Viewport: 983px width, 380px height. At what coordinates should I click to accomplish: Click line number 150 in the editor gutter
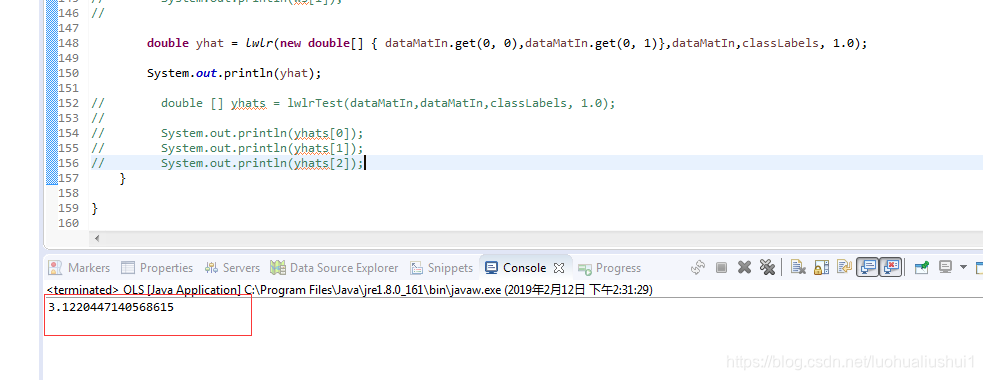point(68,73)
